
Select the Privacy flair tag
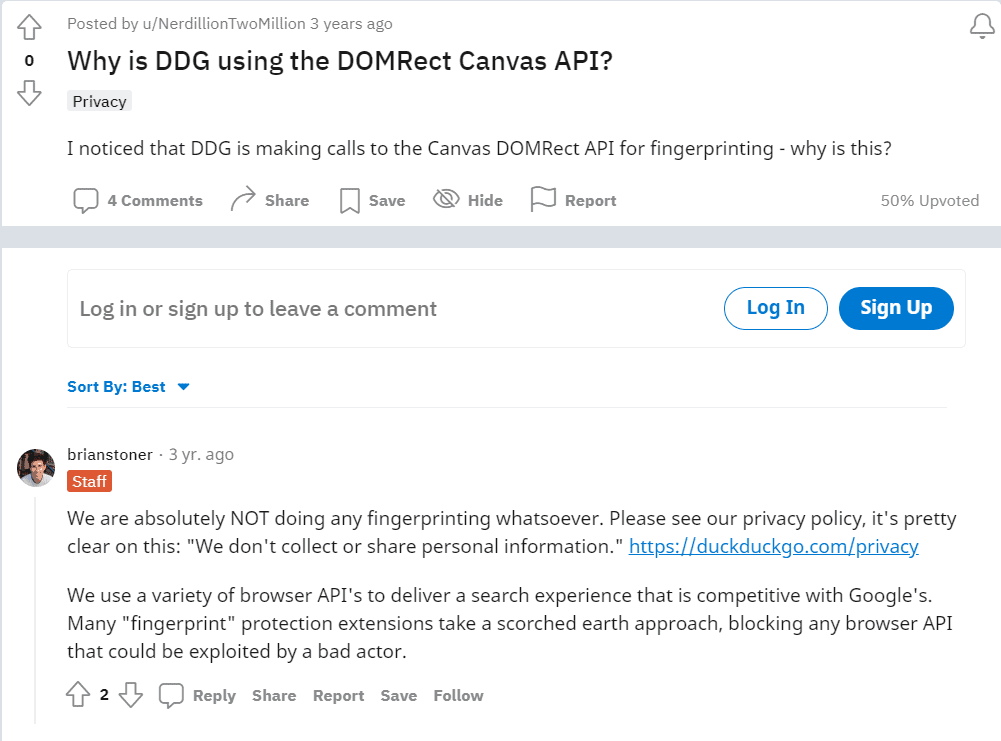100,101
